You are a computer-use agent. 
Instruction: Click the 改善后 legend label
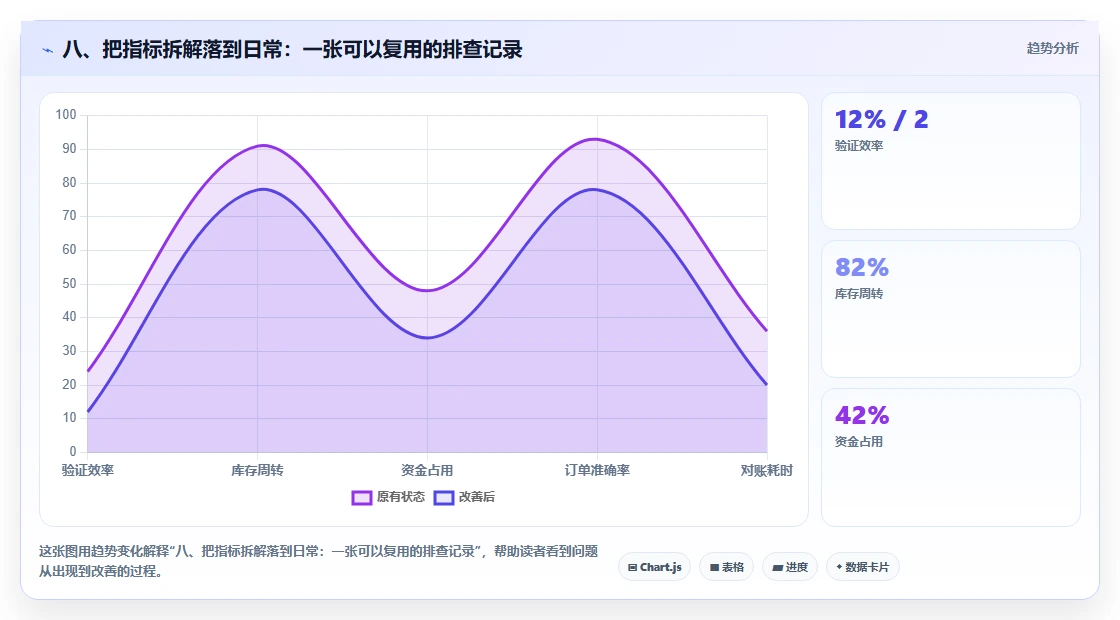coord(476,497)
